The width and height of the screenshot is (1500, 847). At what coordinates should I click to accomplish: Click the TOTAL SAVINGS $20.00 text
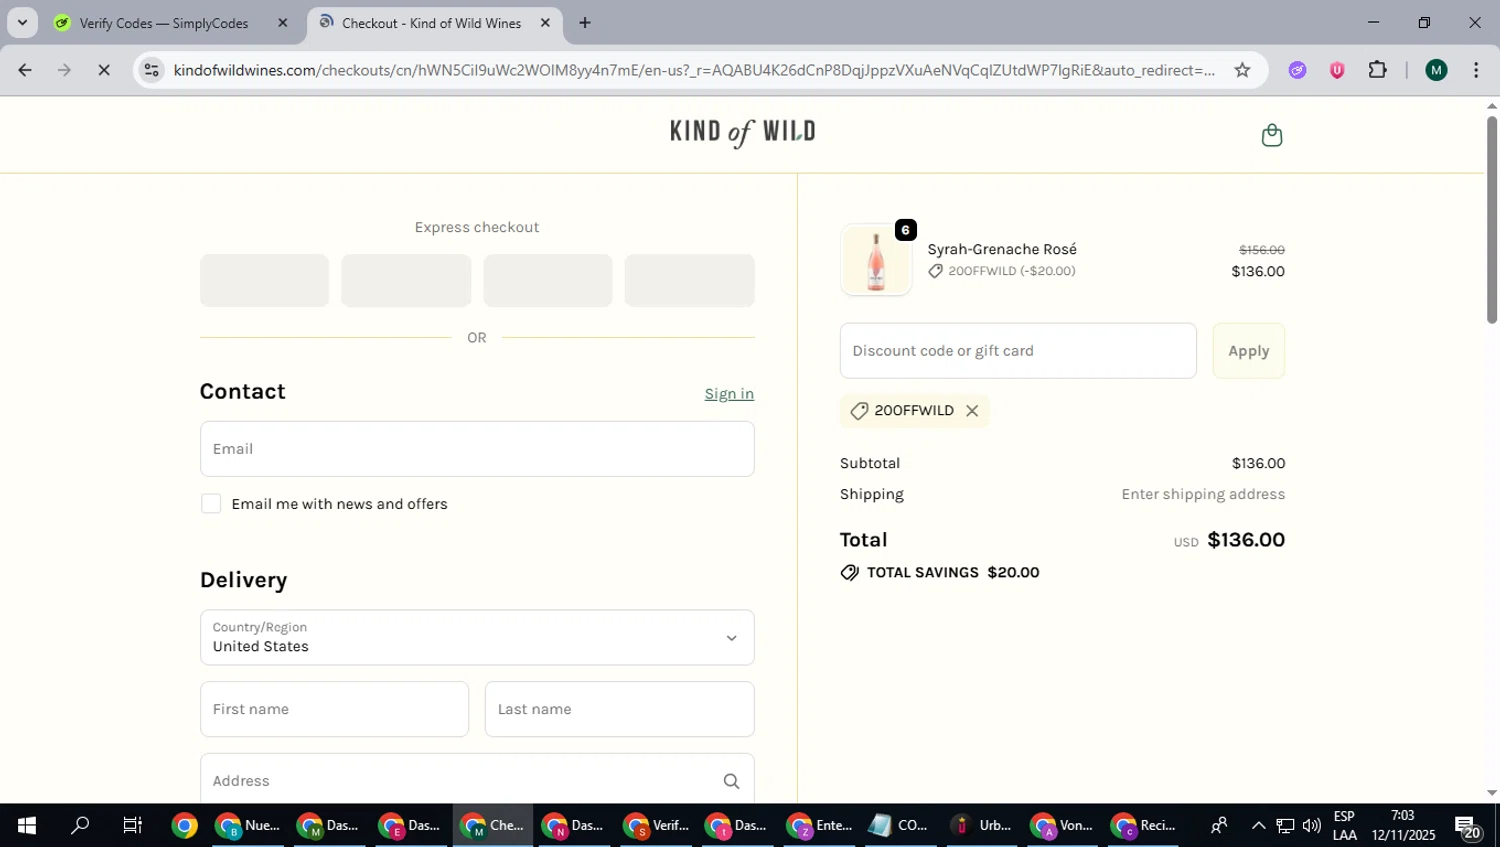pyautogui.click(x=953, y=573)
